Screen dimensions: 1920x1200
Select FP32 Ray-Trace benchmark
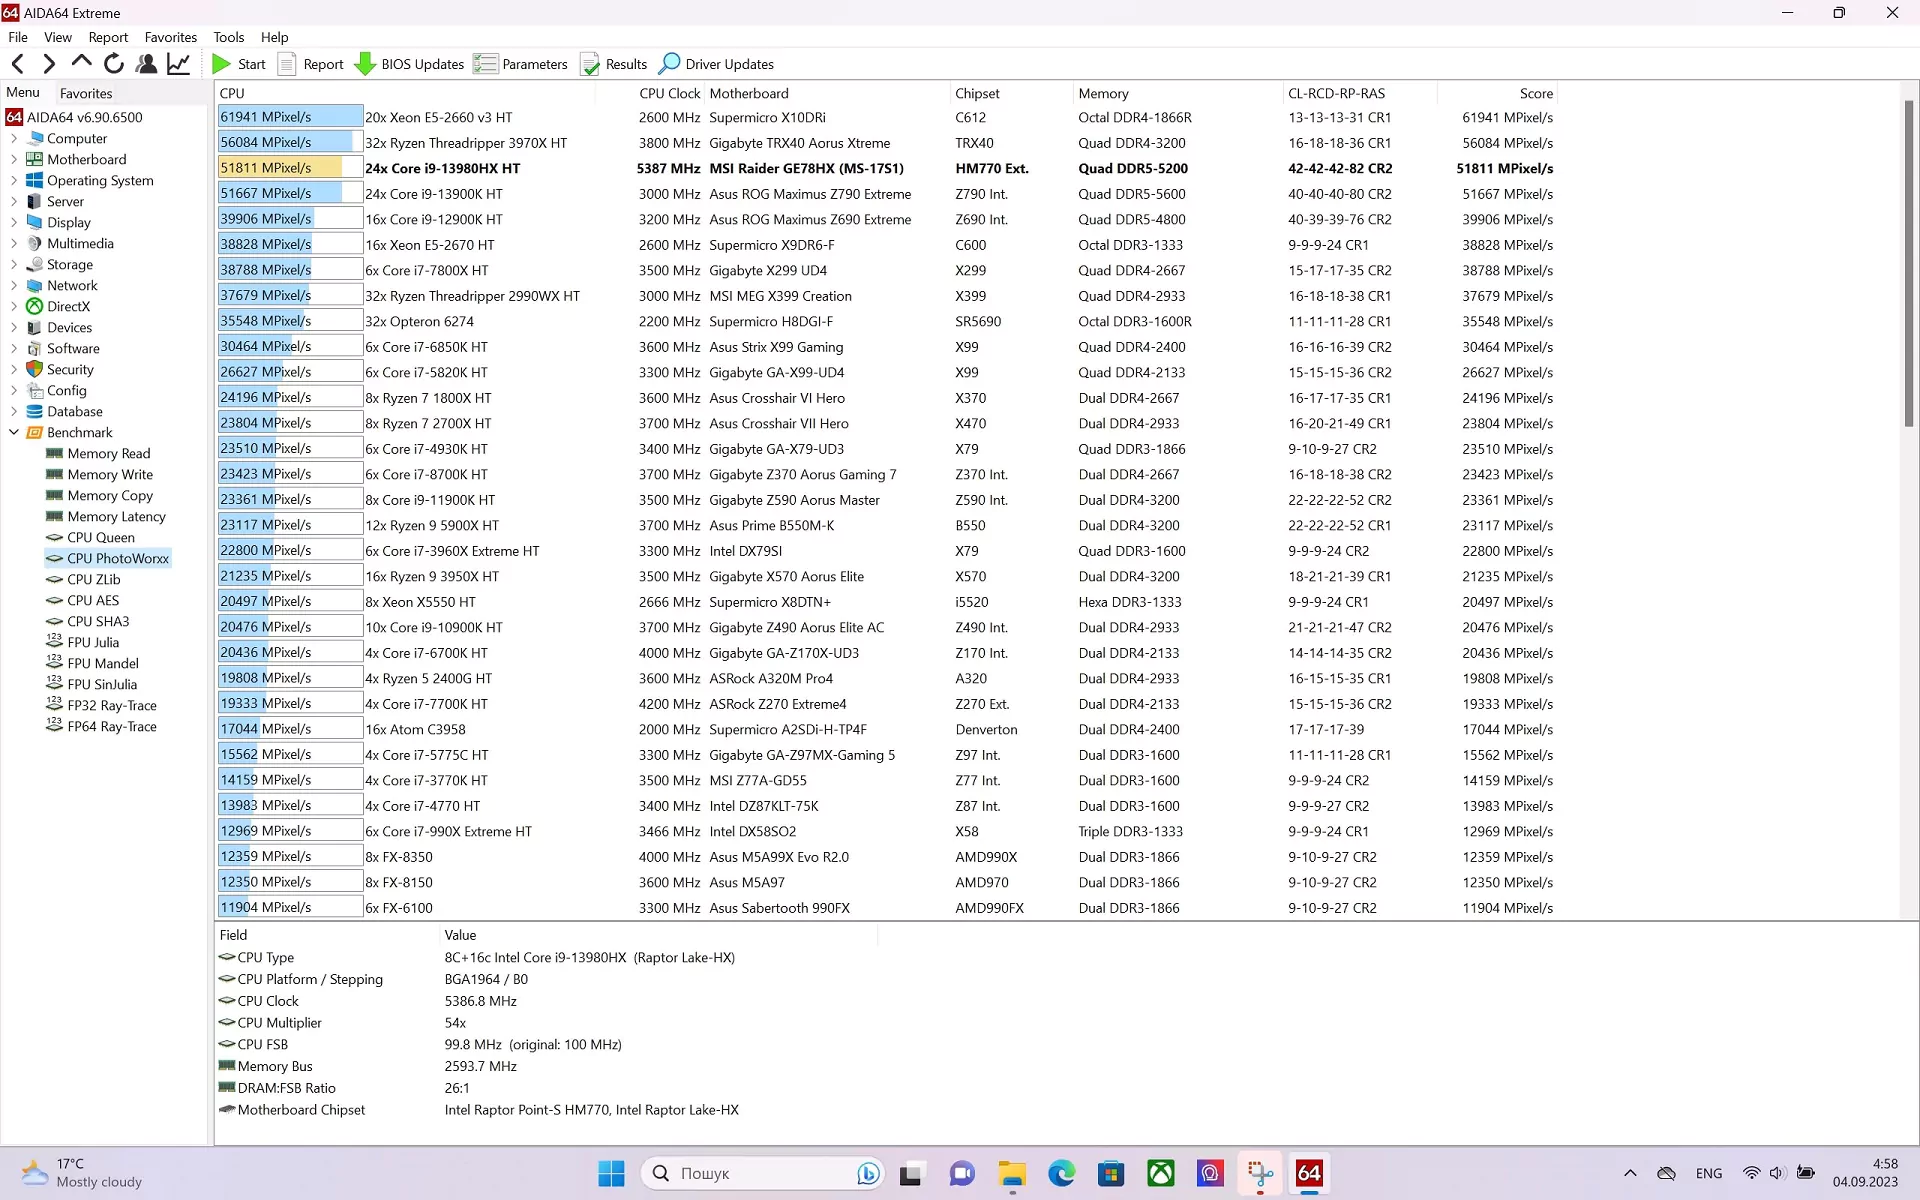(x=111, y=705)
